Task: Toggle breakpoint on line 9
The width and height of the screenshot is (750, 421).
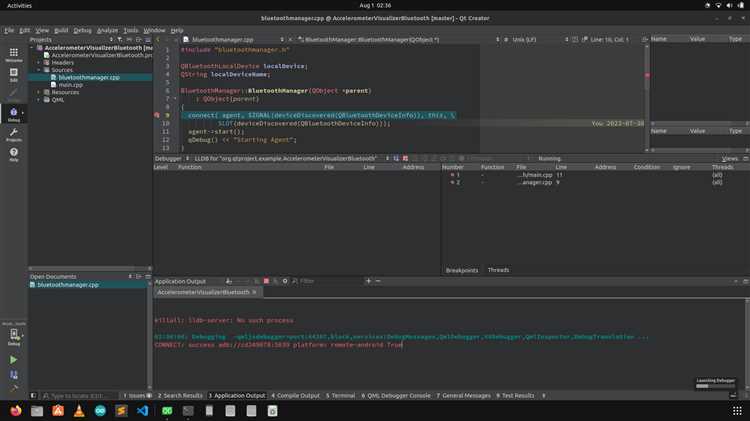Action: click(157, 115)
